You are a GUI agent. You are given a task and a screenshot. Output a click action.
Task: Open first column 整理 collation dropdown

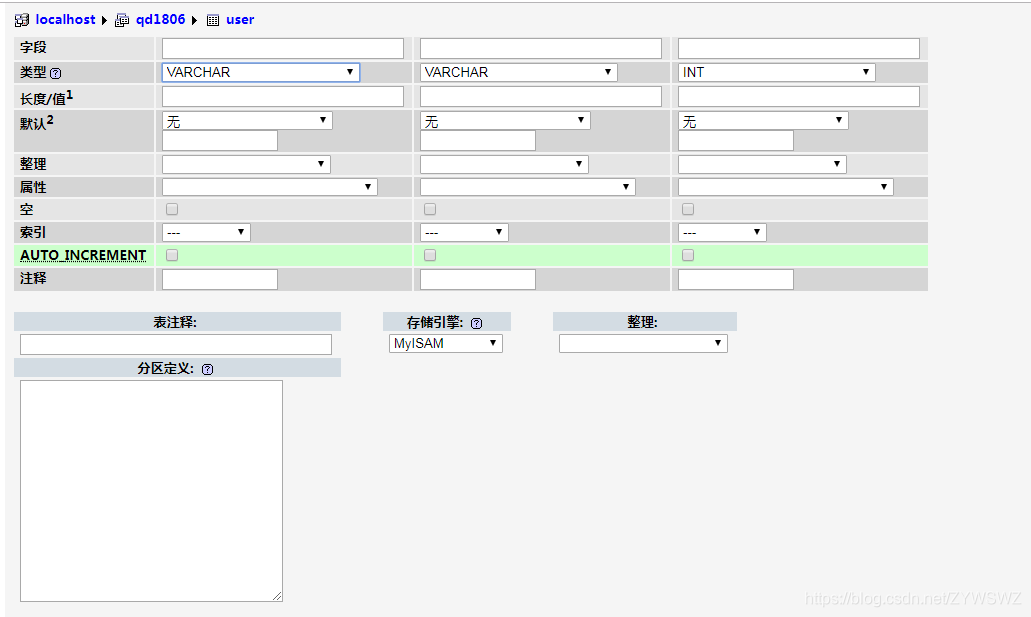click(x=247, y=164)
